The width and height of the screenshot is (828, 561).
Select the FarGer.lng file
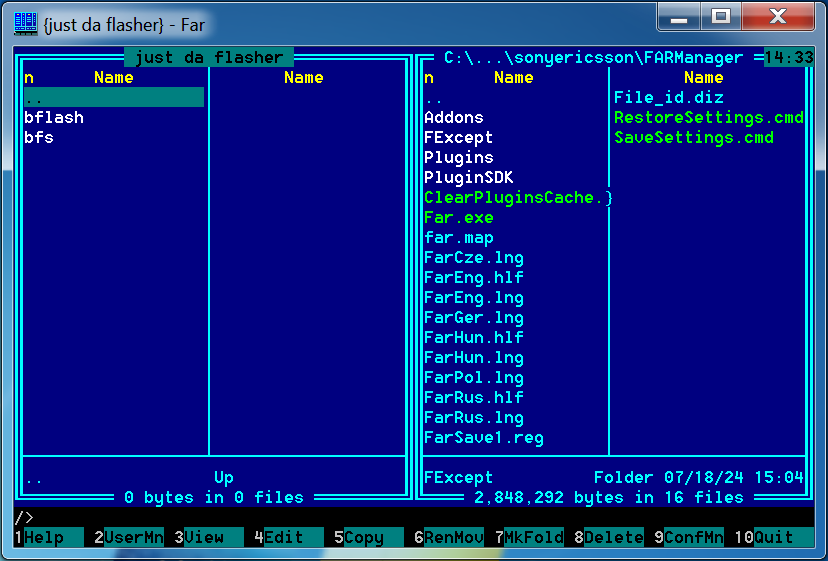[x=474, y=317]
